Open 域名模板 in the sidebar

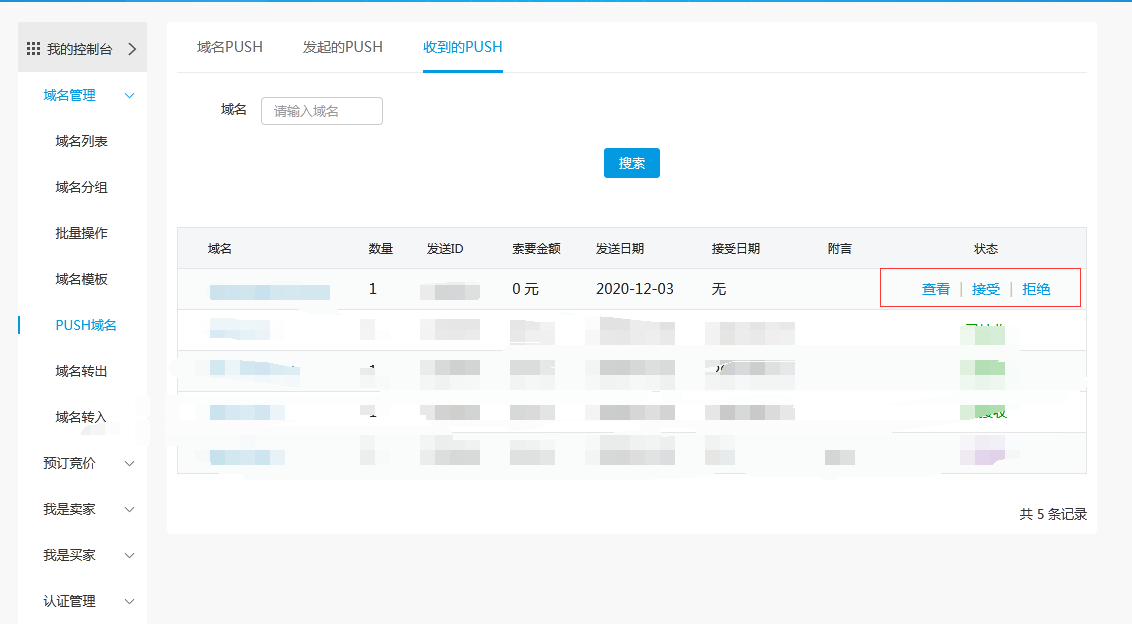(x=81, y=280)
